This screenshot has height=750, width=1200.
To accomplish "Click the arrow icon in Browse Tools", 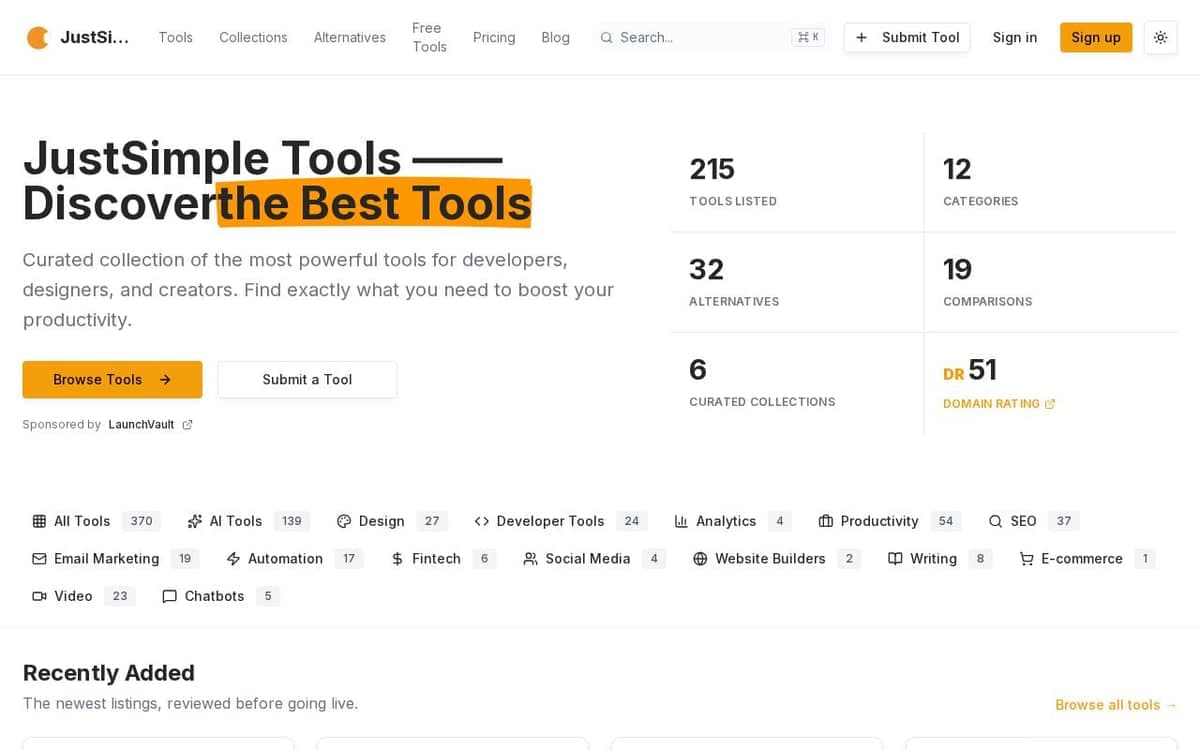I will (165, 380).
